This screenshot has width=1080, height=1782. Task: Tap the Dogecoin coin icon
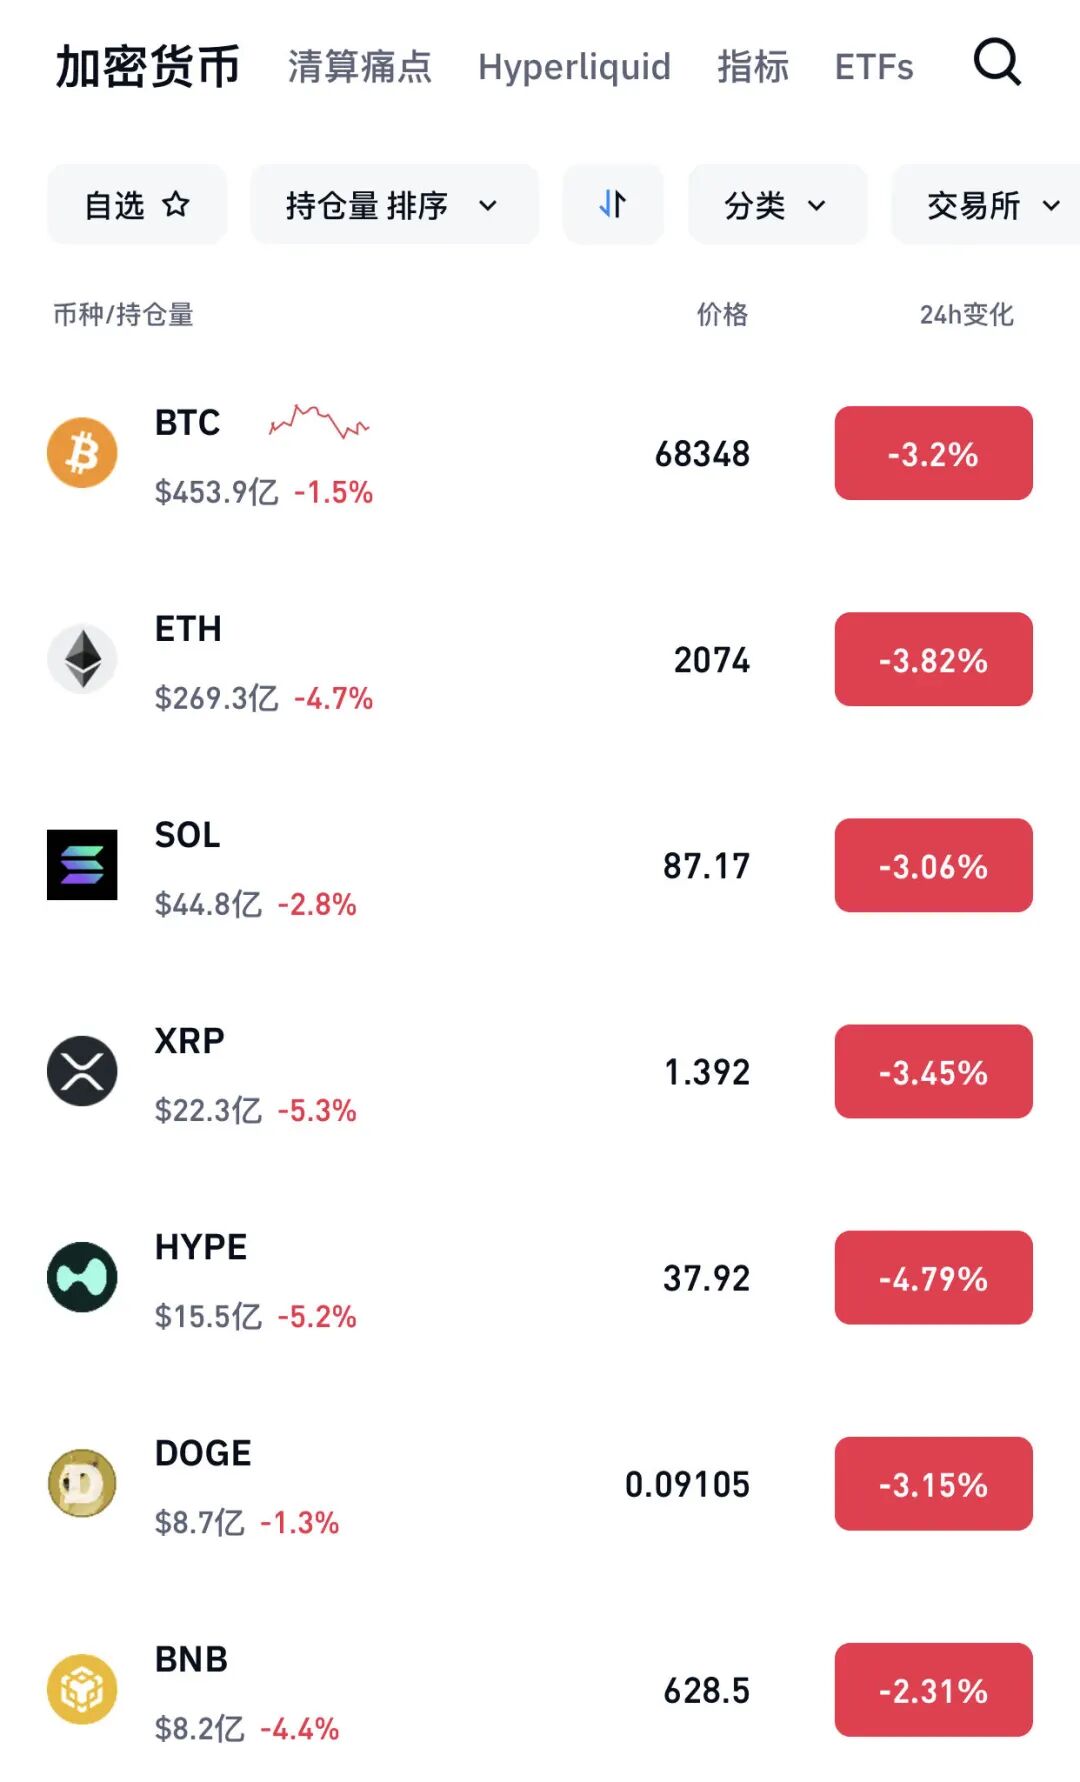[82, 1483]
